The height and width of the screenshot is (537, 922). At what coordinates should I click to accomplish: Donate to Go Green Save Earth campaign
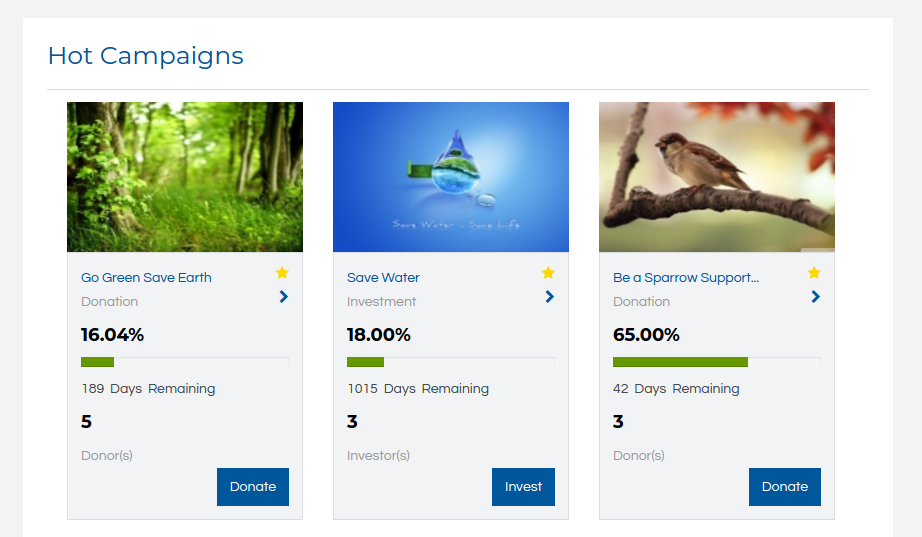coord(253,486)
